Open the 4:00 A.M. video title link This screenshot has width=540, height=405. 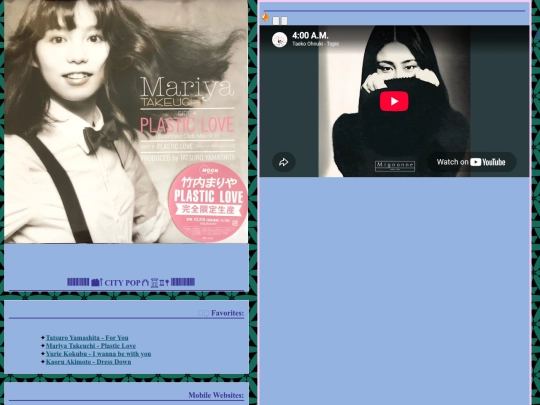(310, 35)
